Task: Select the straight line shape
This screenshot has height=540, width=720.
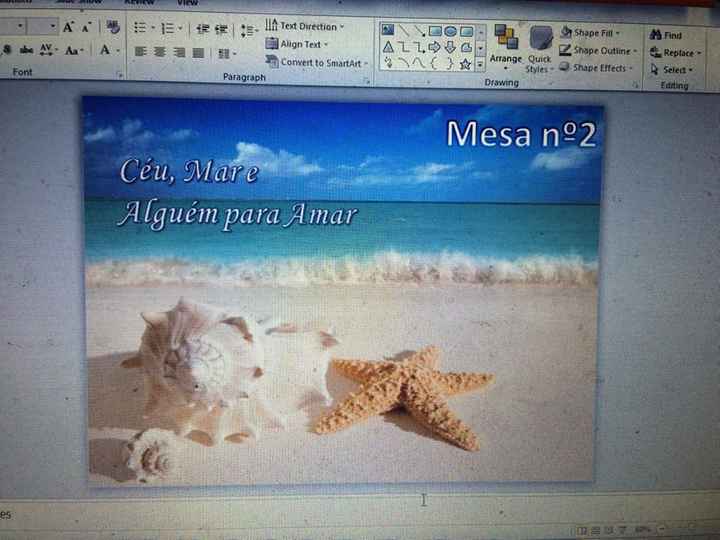Action: tap(404, 31)
